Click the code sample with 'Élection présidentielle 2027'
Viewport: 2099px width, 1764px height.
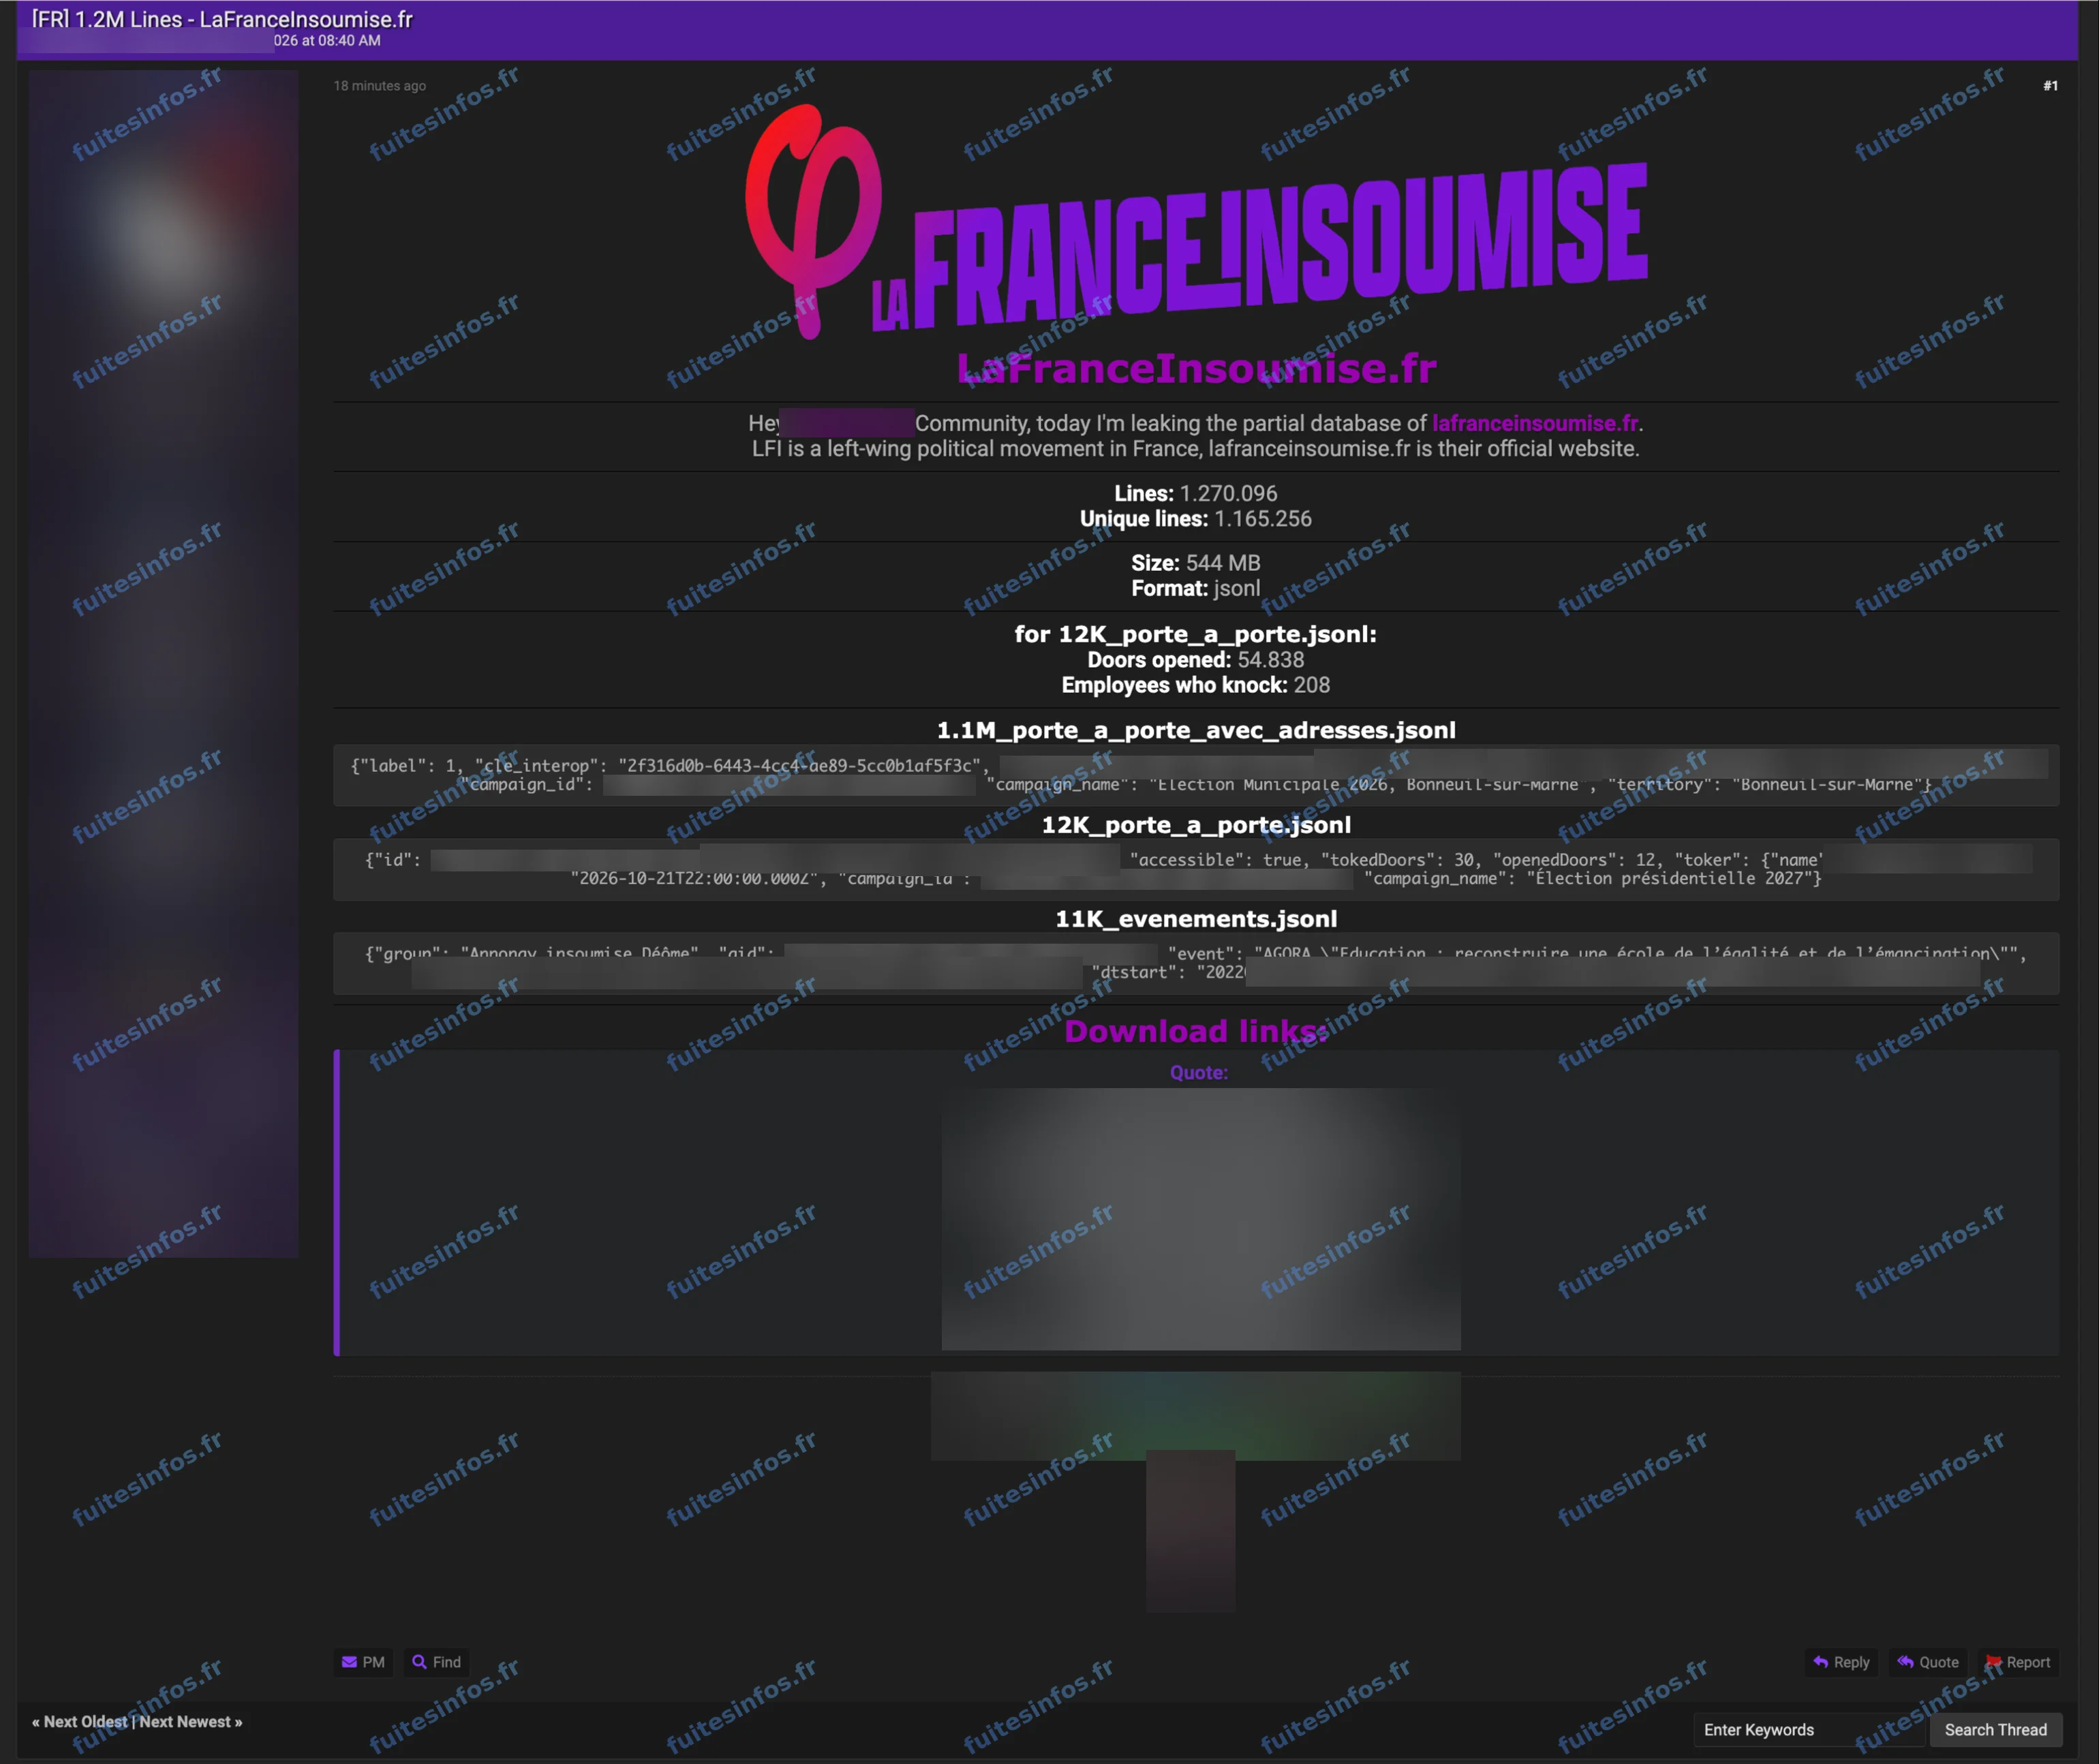click(1196, 869)
